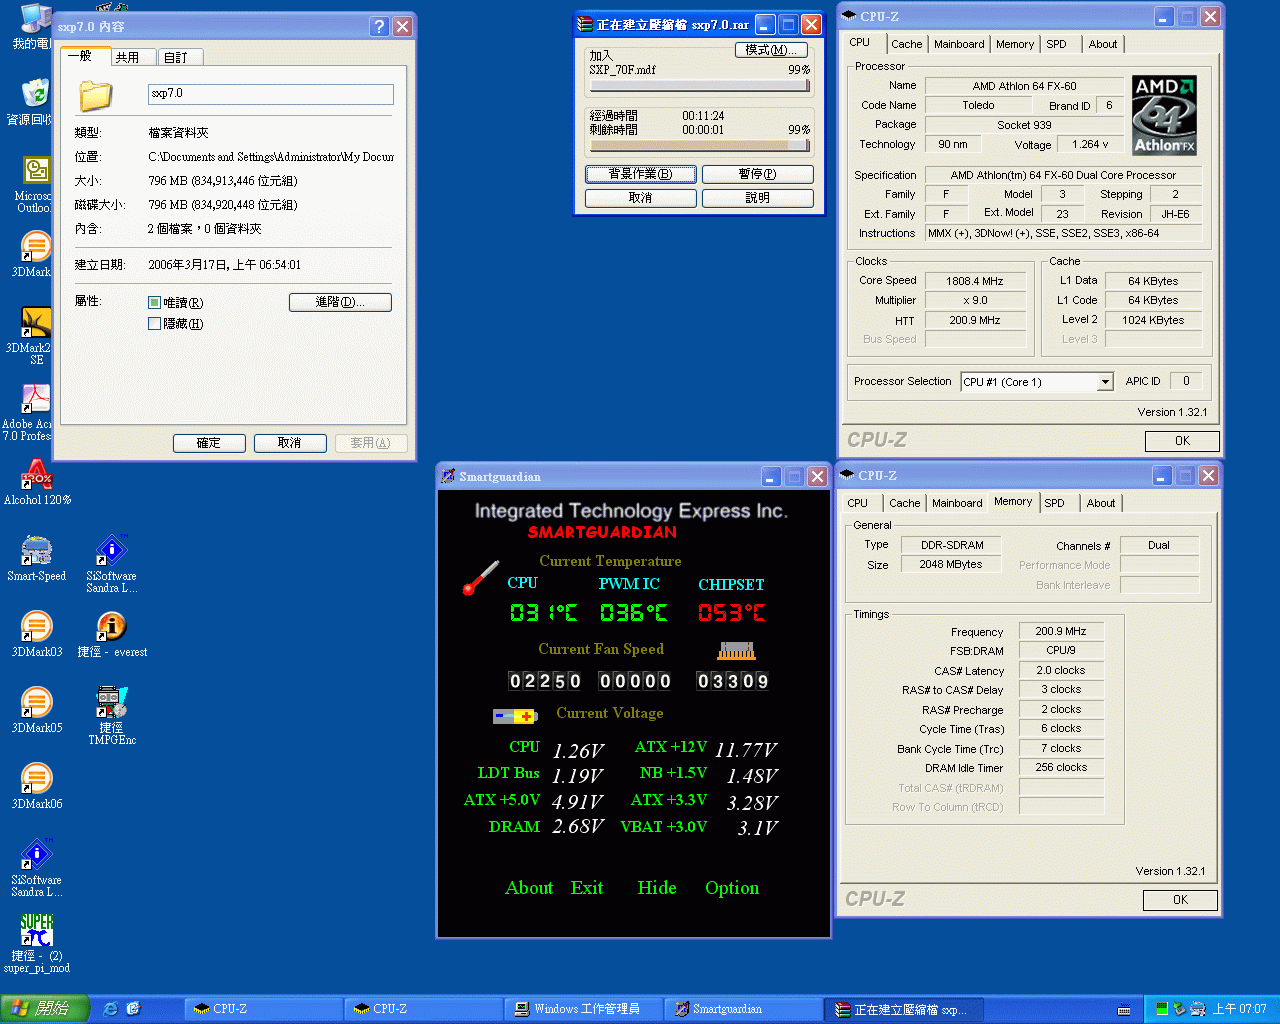Open the super_pi_mod shortcut icon

36,930
